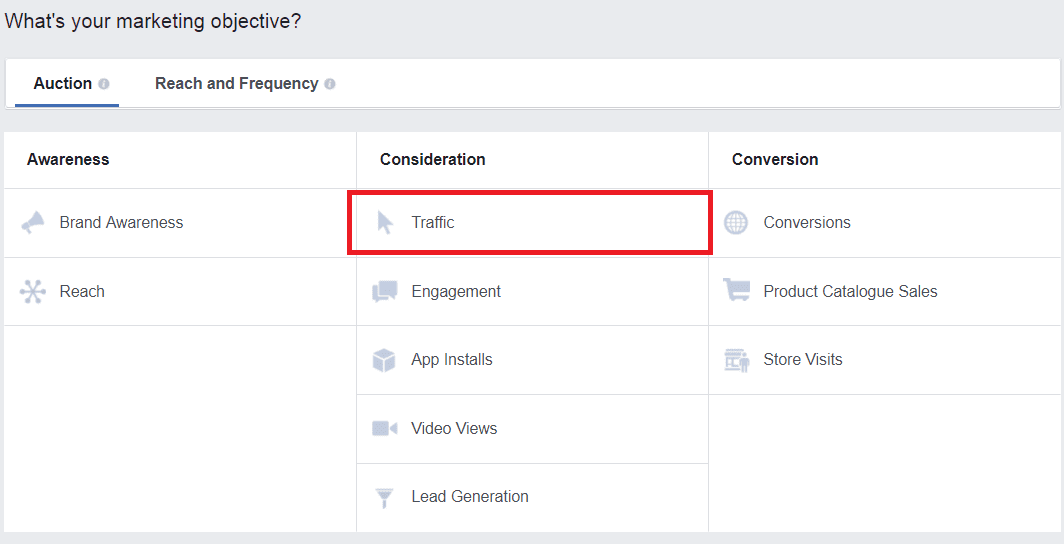Click the Conversion column header
This screenshot has height=544, width=1064.
tap(775, 160)
